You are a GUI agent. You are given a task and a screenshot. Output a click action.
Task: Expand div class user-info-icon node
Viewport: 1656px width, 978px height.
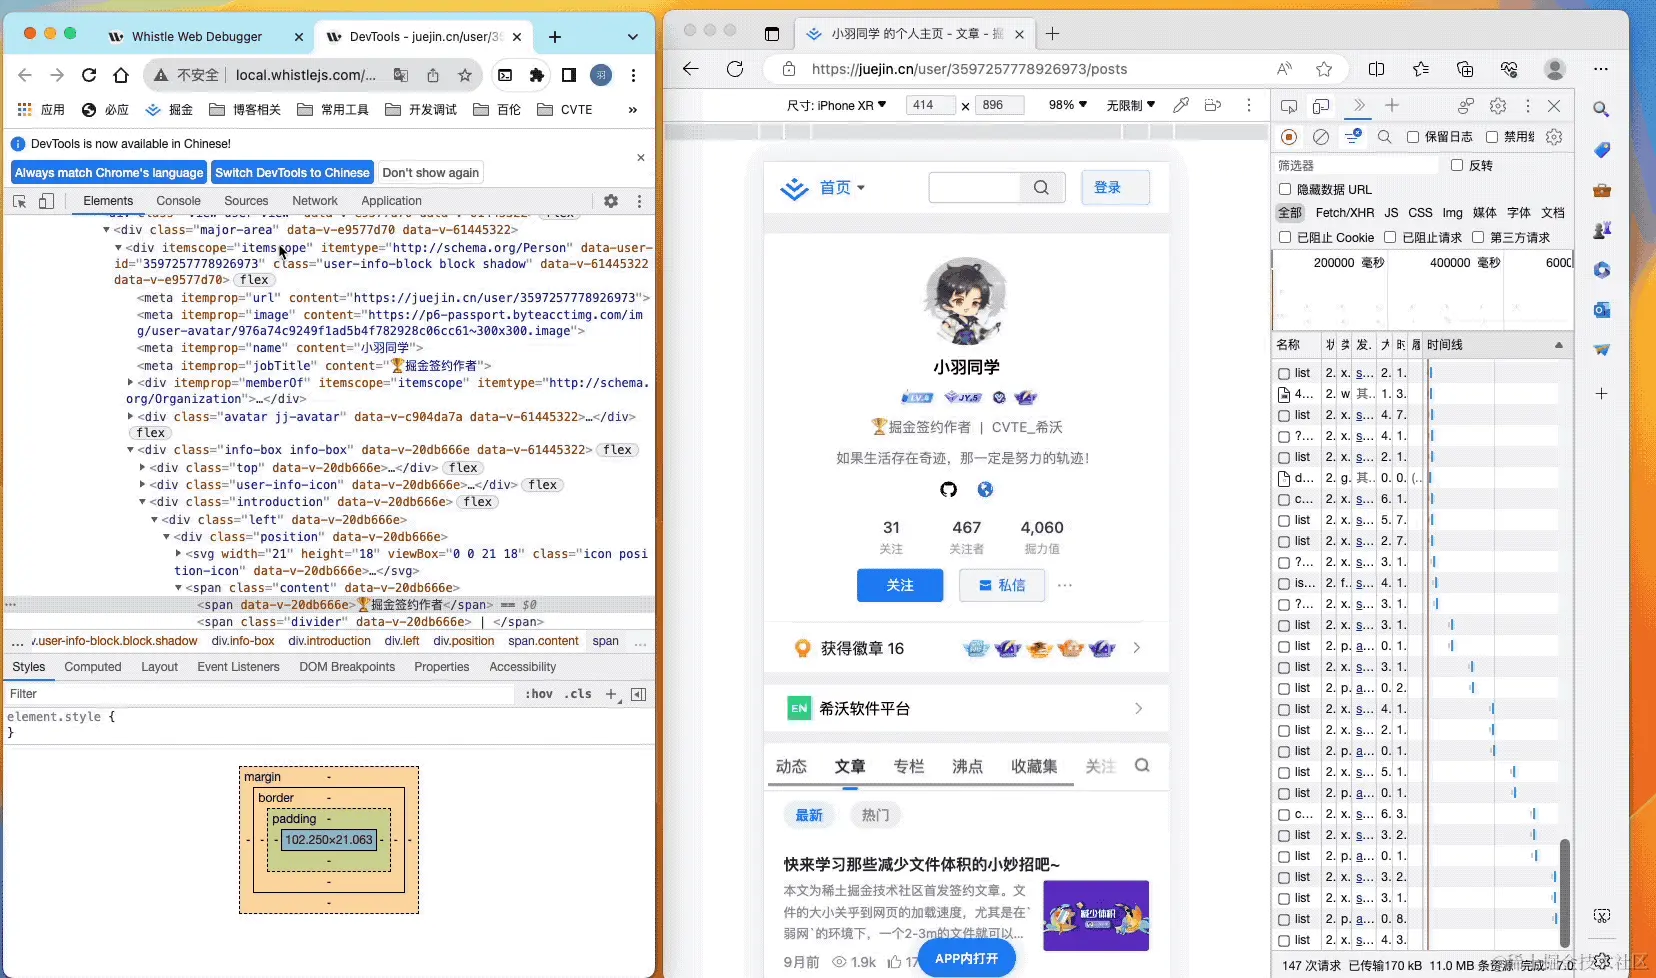(x=142, y=485)
